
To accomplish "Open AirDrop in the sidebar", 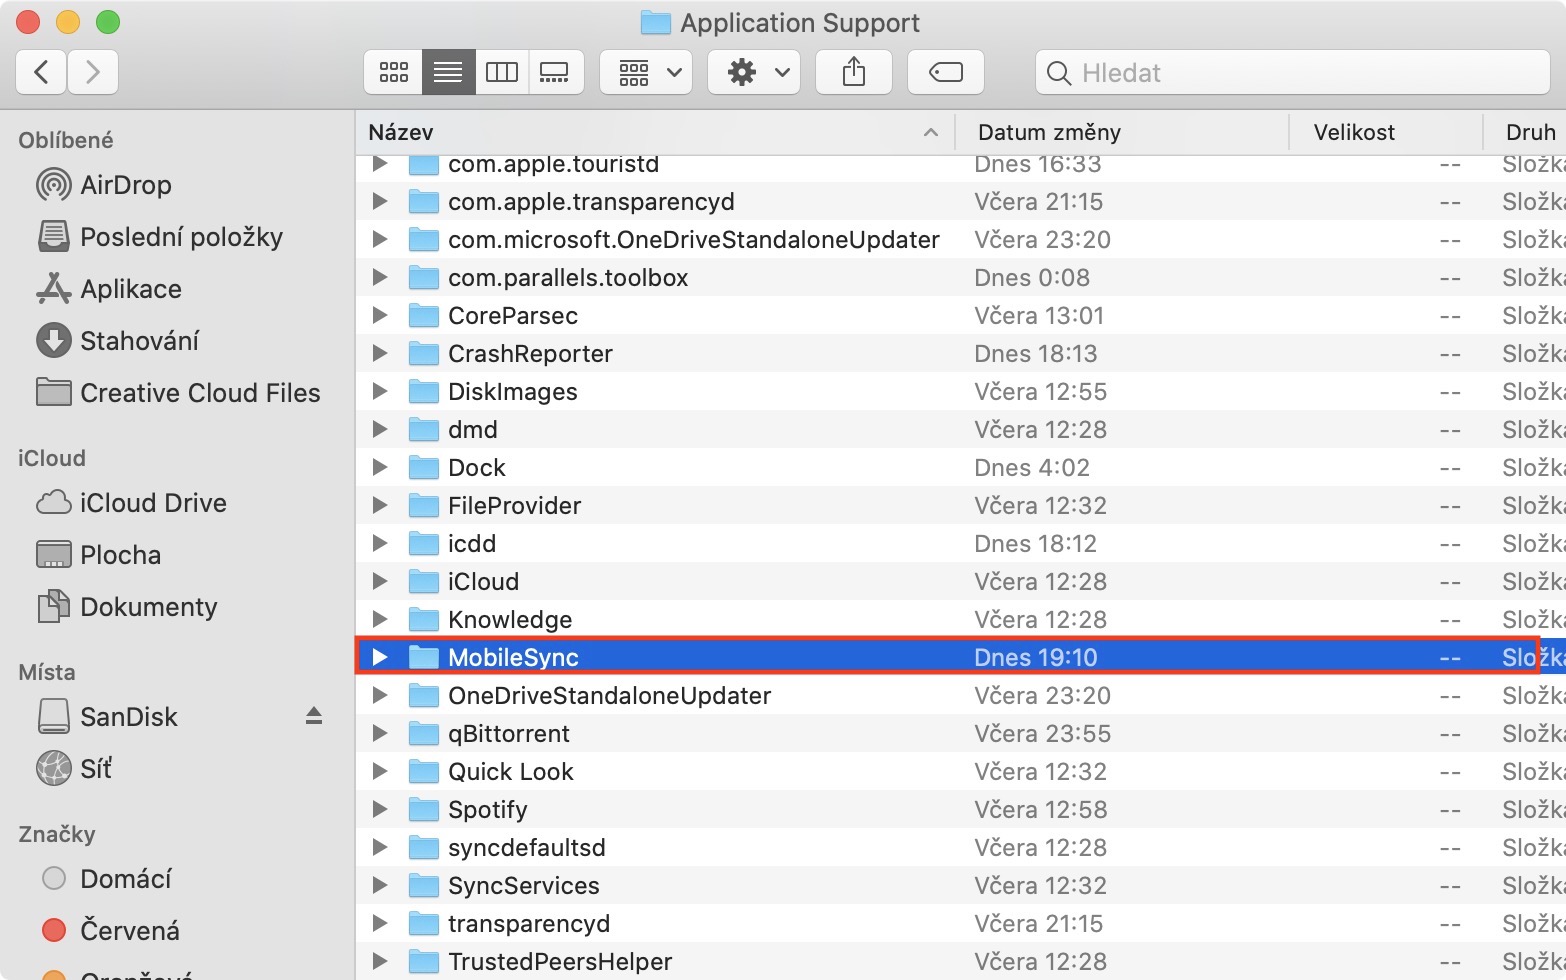I will [104, 185].
